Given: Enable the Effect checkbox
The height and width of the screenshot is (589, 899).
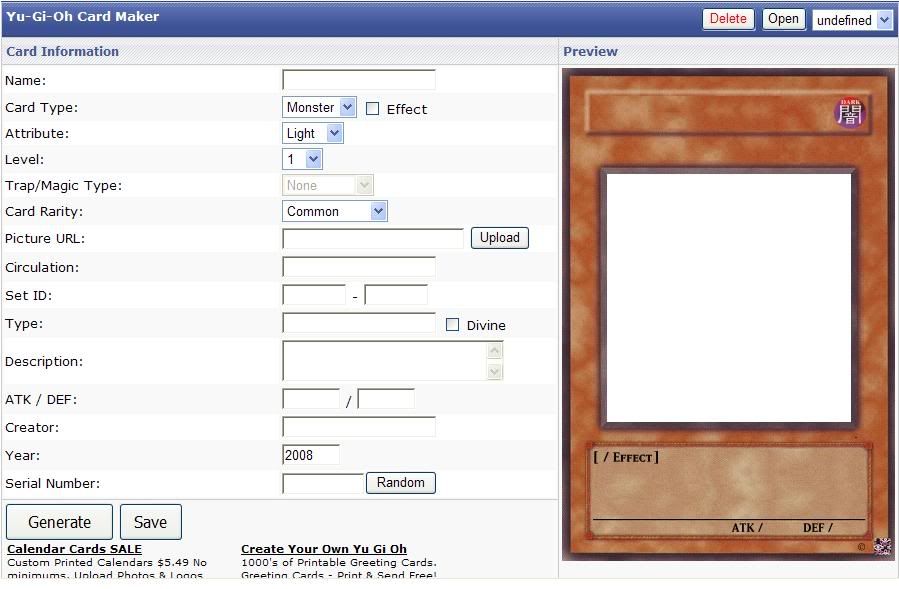Looking at the screenshot, I should 373,109.
